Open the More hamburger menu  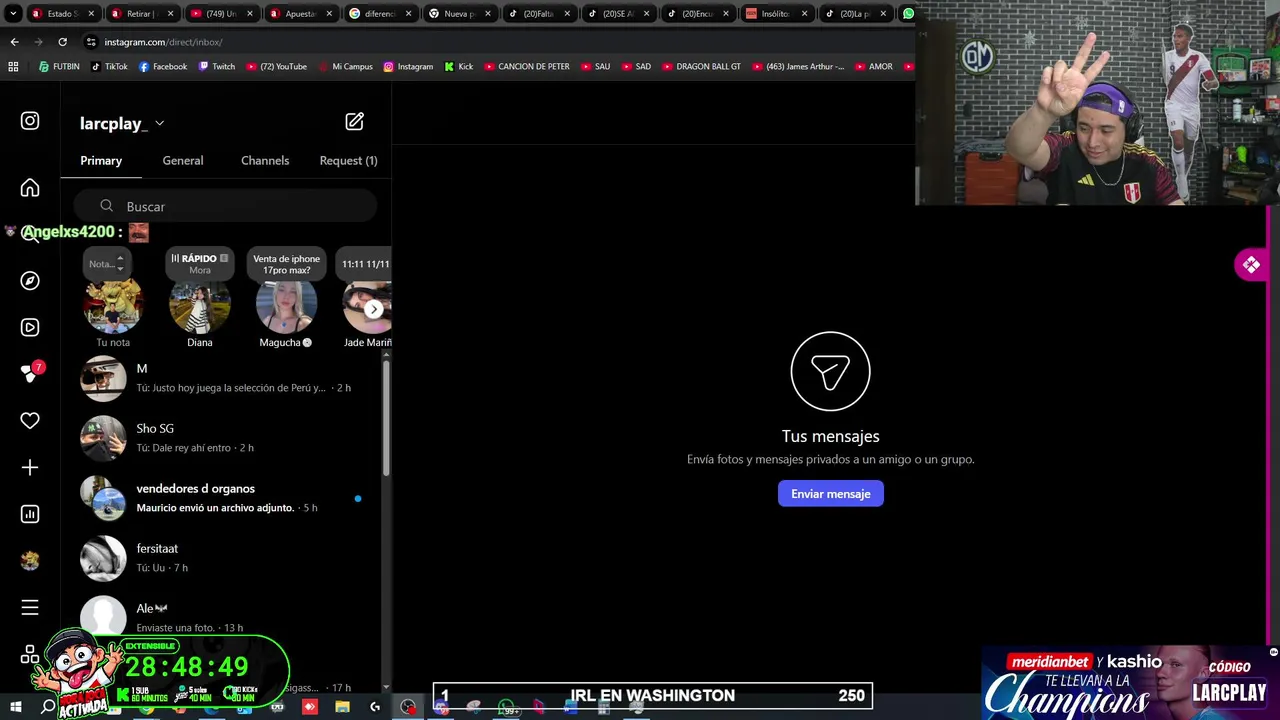tap(30, 607)
